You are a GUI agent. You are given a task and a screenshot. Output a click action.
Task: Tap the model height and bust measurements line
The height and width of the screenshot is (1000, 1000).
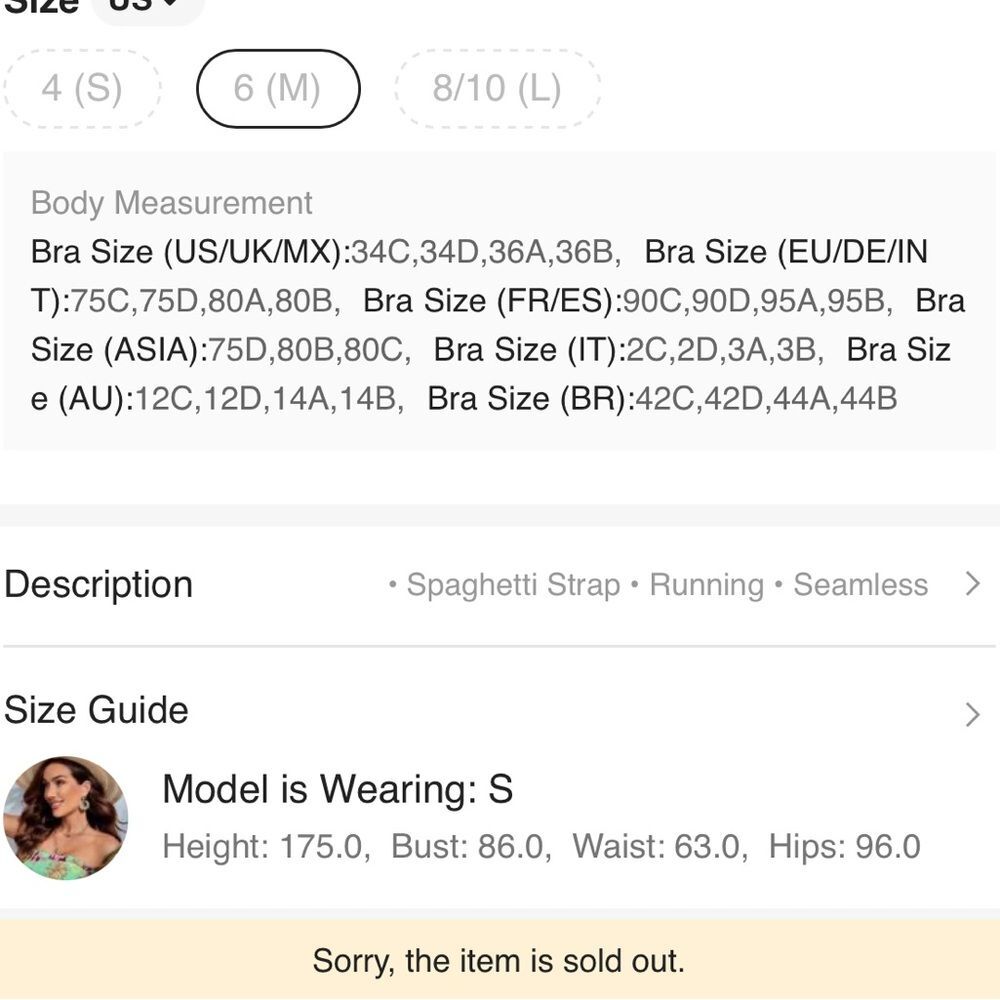[x=541, y=847]
